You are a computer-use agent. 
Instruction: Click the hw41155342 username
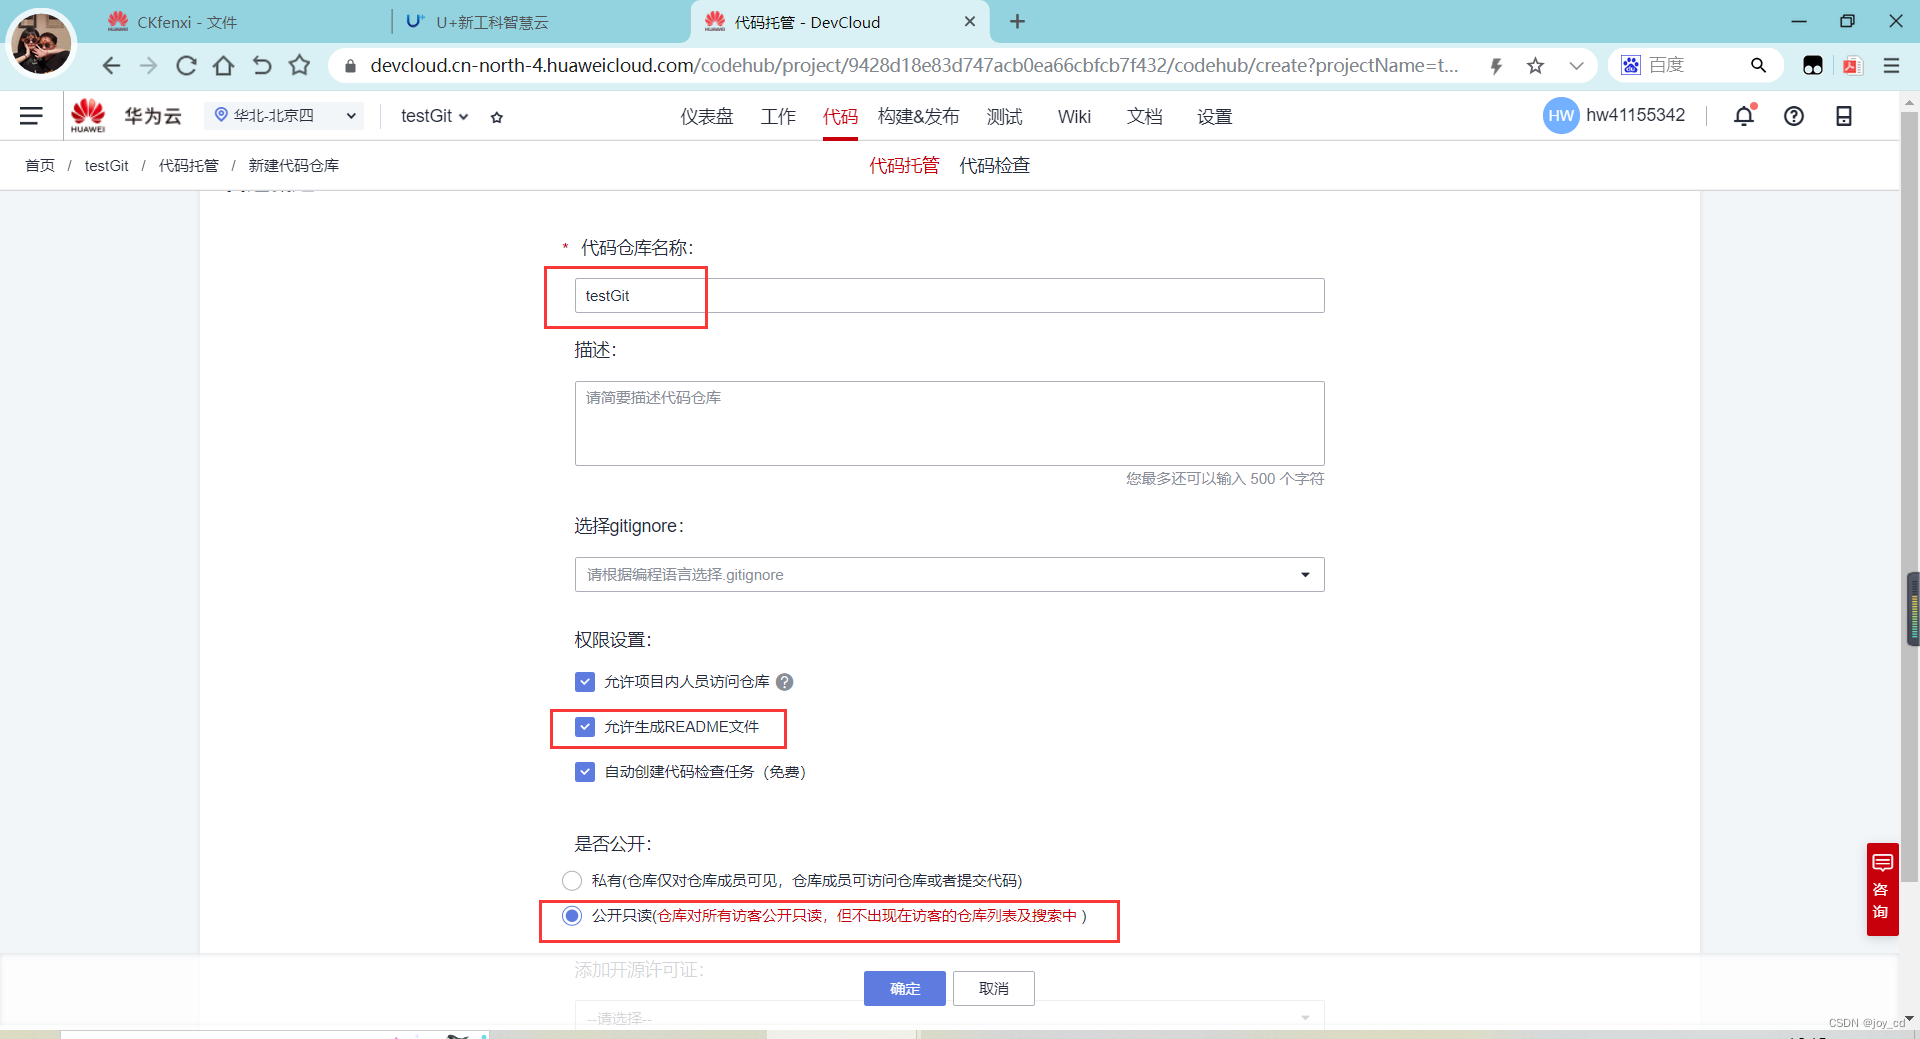tap(1636, 115)
